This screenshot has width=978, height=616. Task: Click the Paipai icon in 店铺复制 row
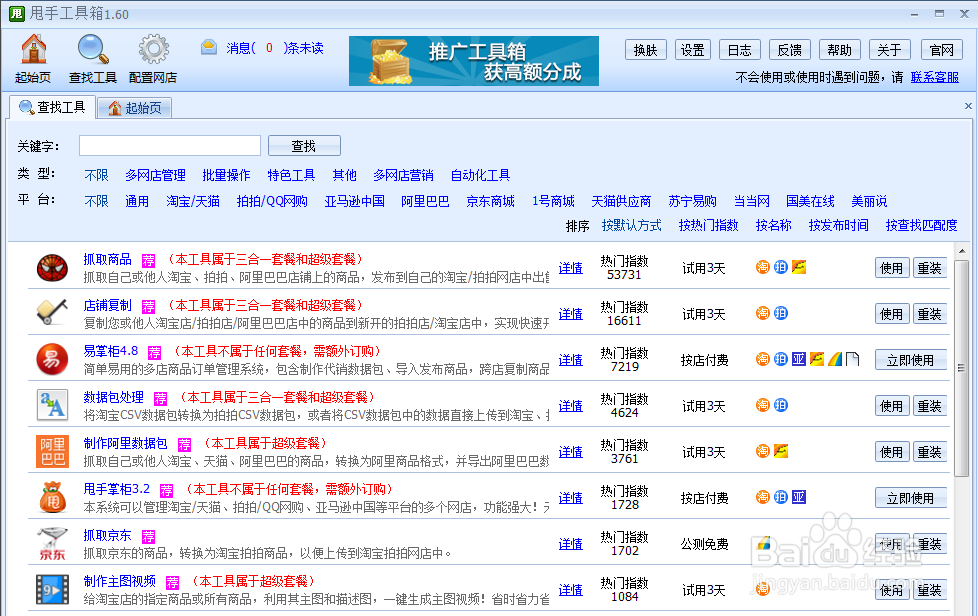point(780,312)
